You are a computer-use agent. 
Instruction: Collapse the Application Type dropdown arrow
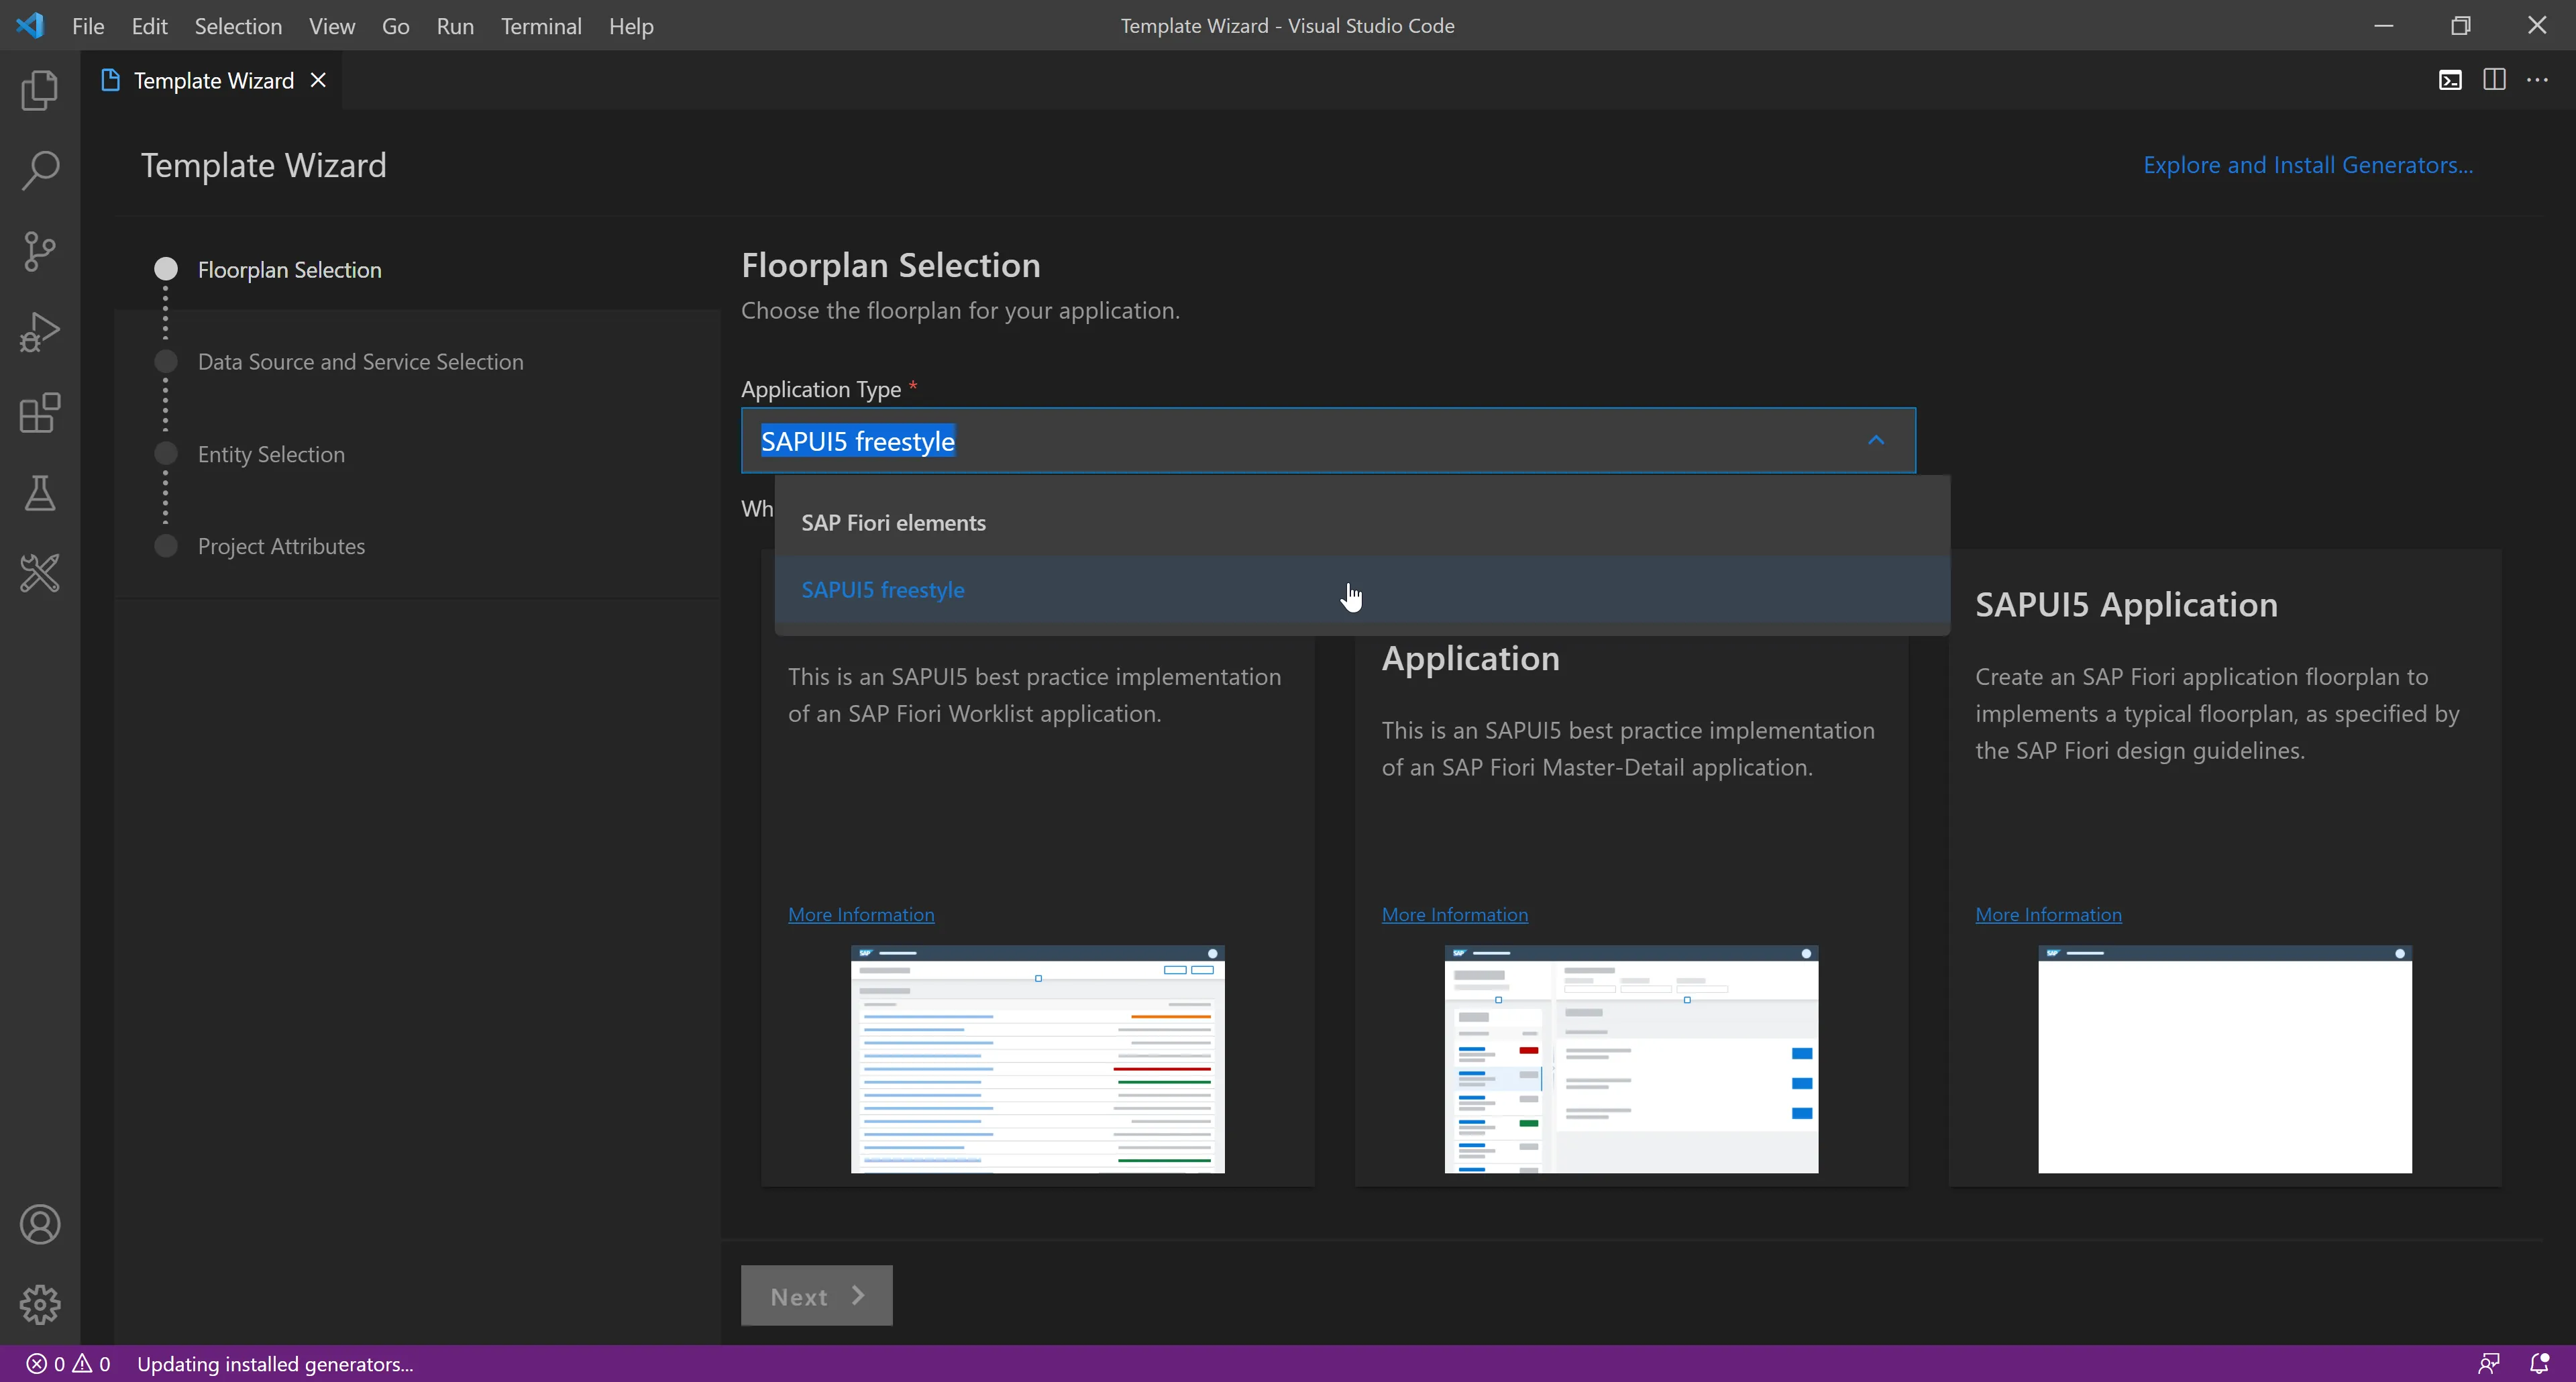1876,440
